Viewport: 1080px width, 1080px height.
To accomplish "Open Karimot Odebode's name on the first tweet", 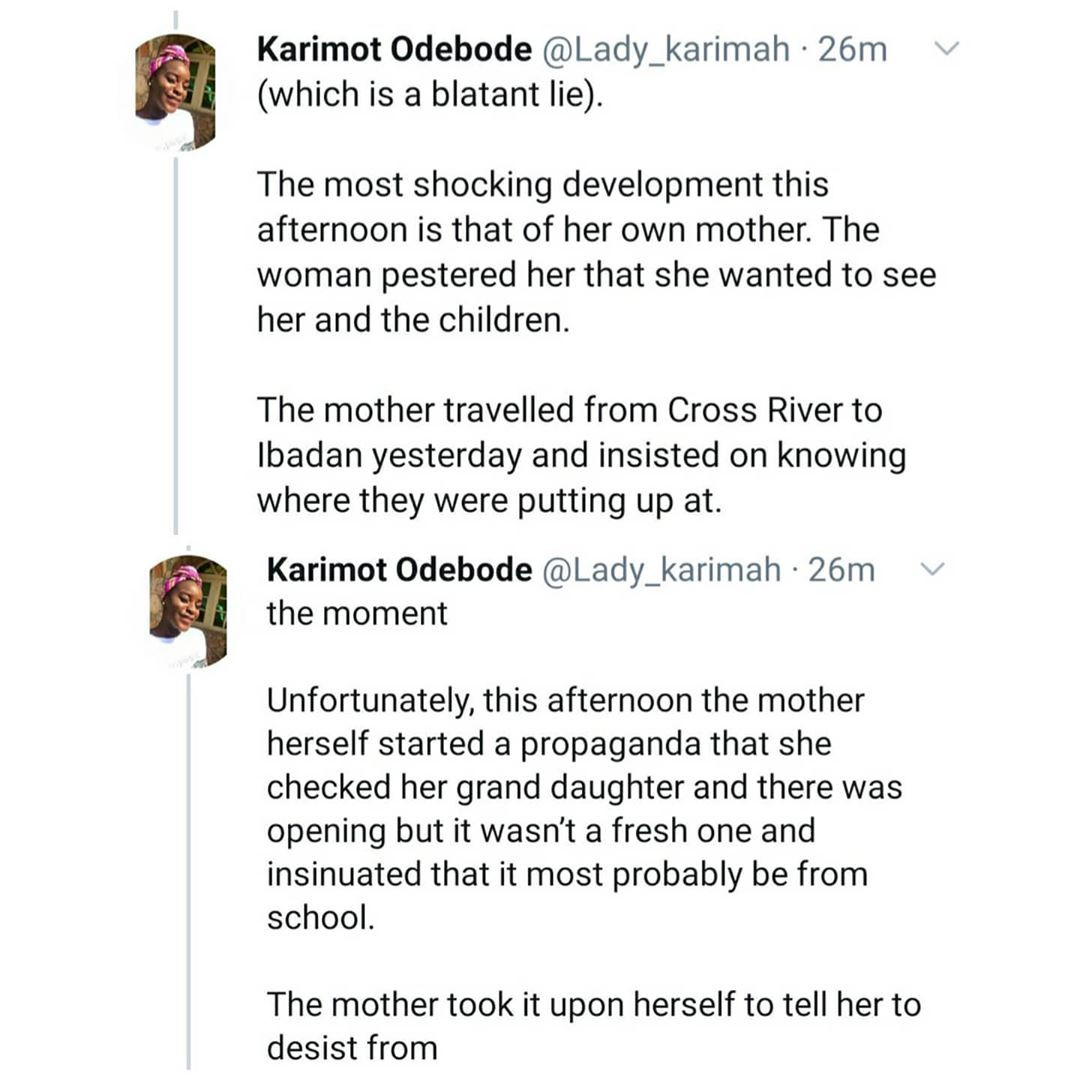I will pyautogui.click(x=394, y=49).
